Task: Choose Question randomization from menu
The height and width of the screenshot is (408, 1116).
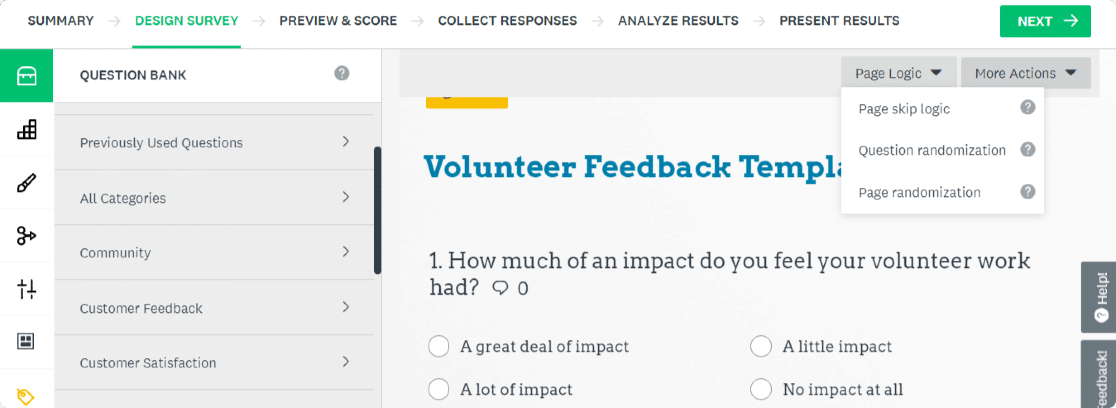Action: (x=932, y=150)
